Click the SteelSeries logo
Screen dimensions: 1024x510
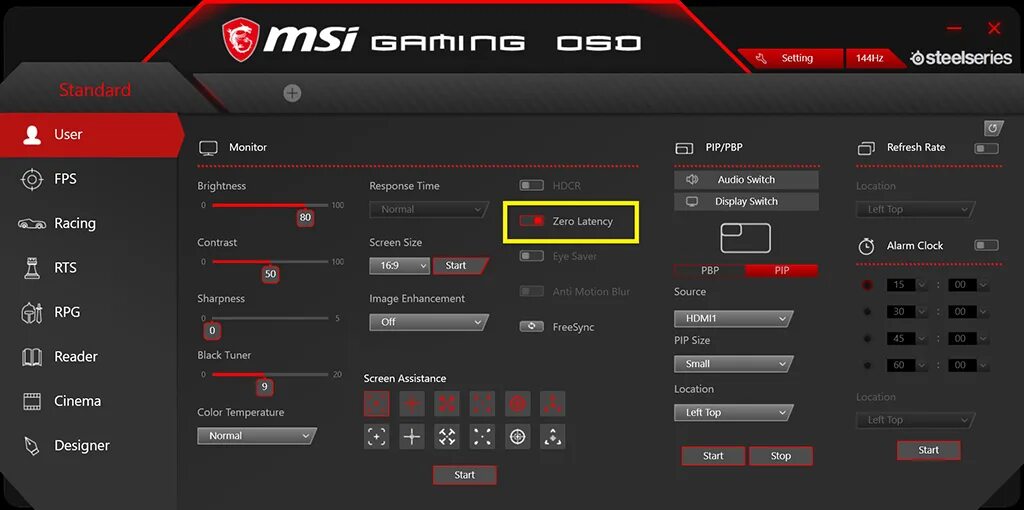click(961, 58)
